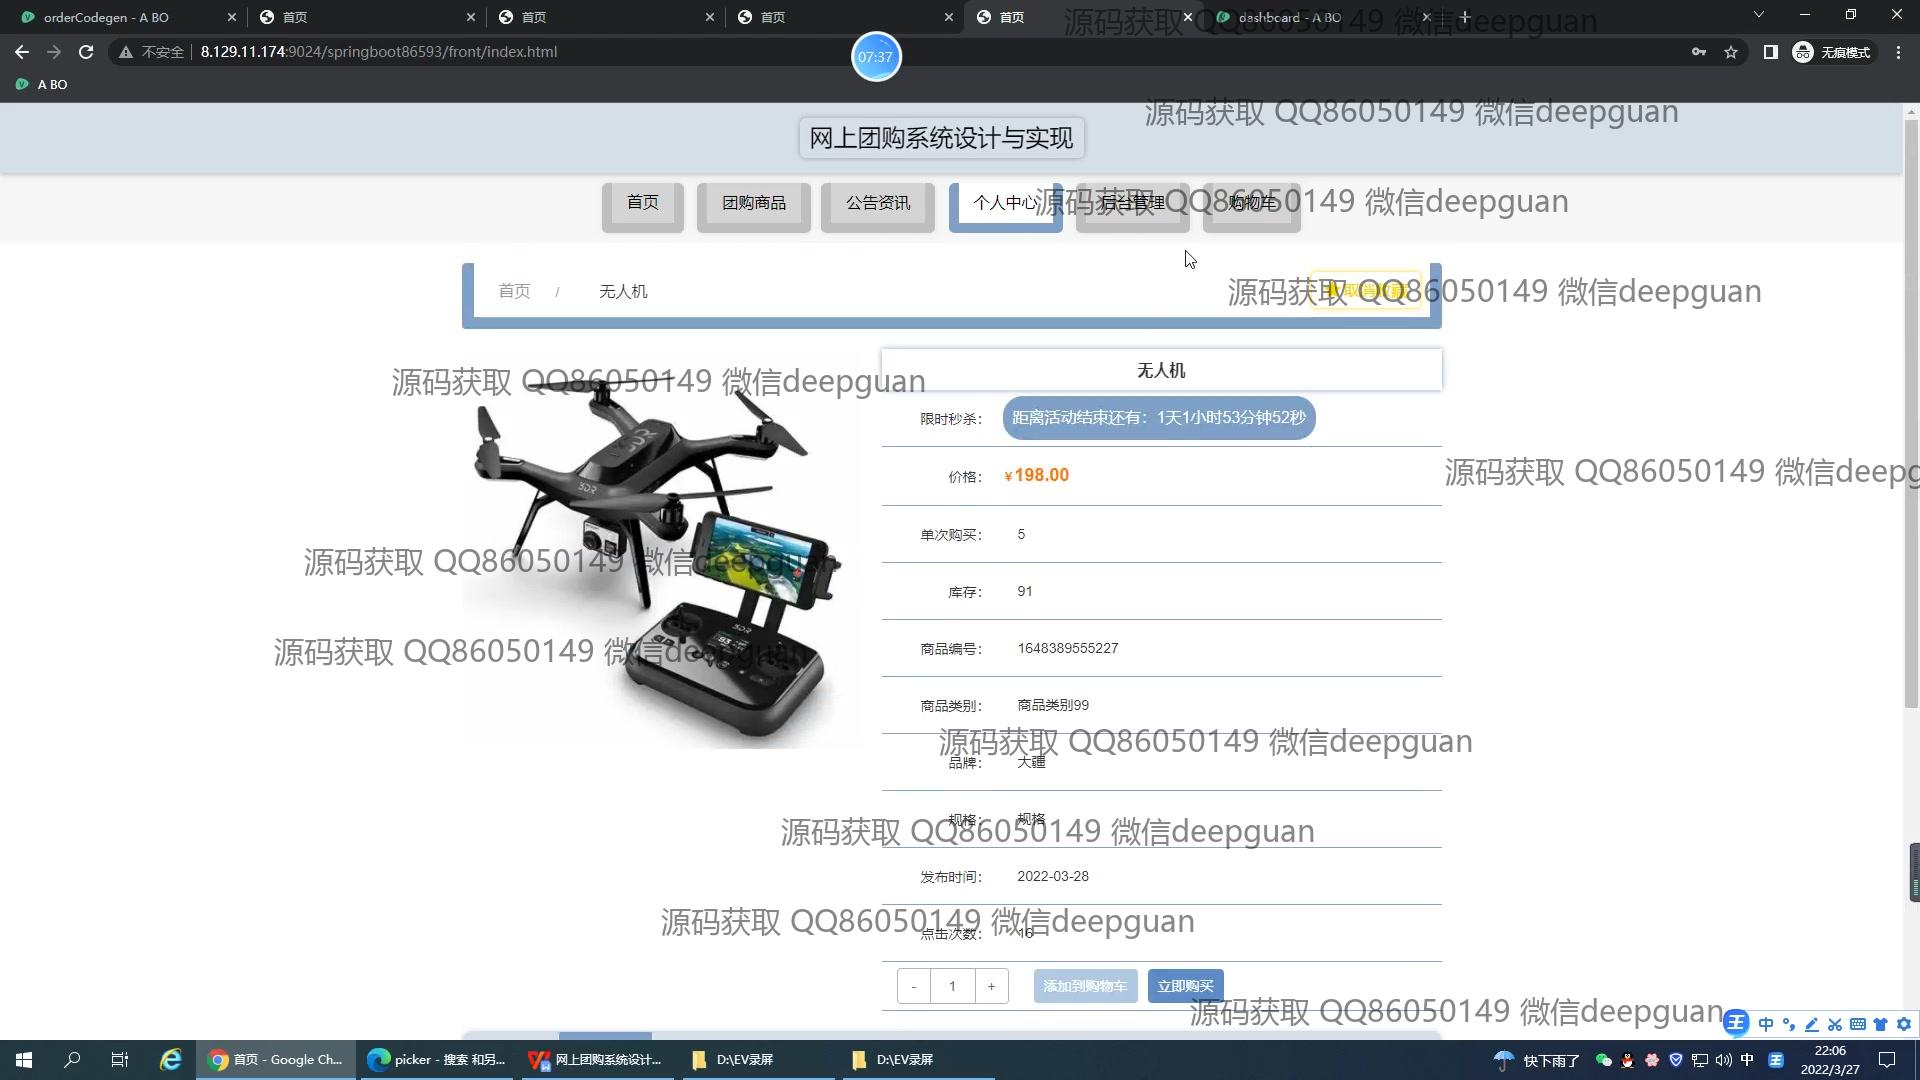Bookmark this page with the star icon

point(1731,52)
